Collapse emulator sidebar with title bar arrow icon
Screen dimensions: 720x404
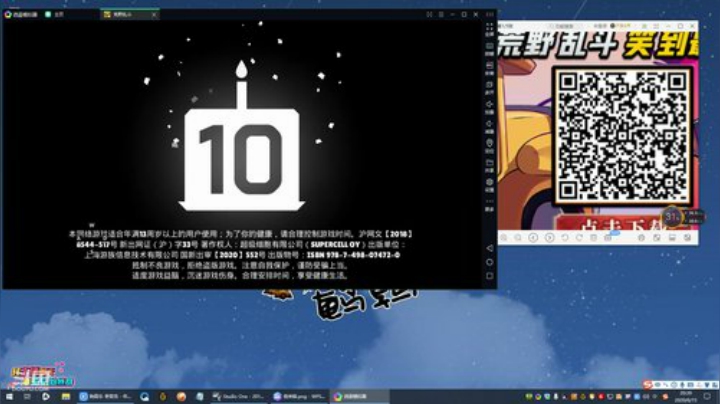[489, 14]
